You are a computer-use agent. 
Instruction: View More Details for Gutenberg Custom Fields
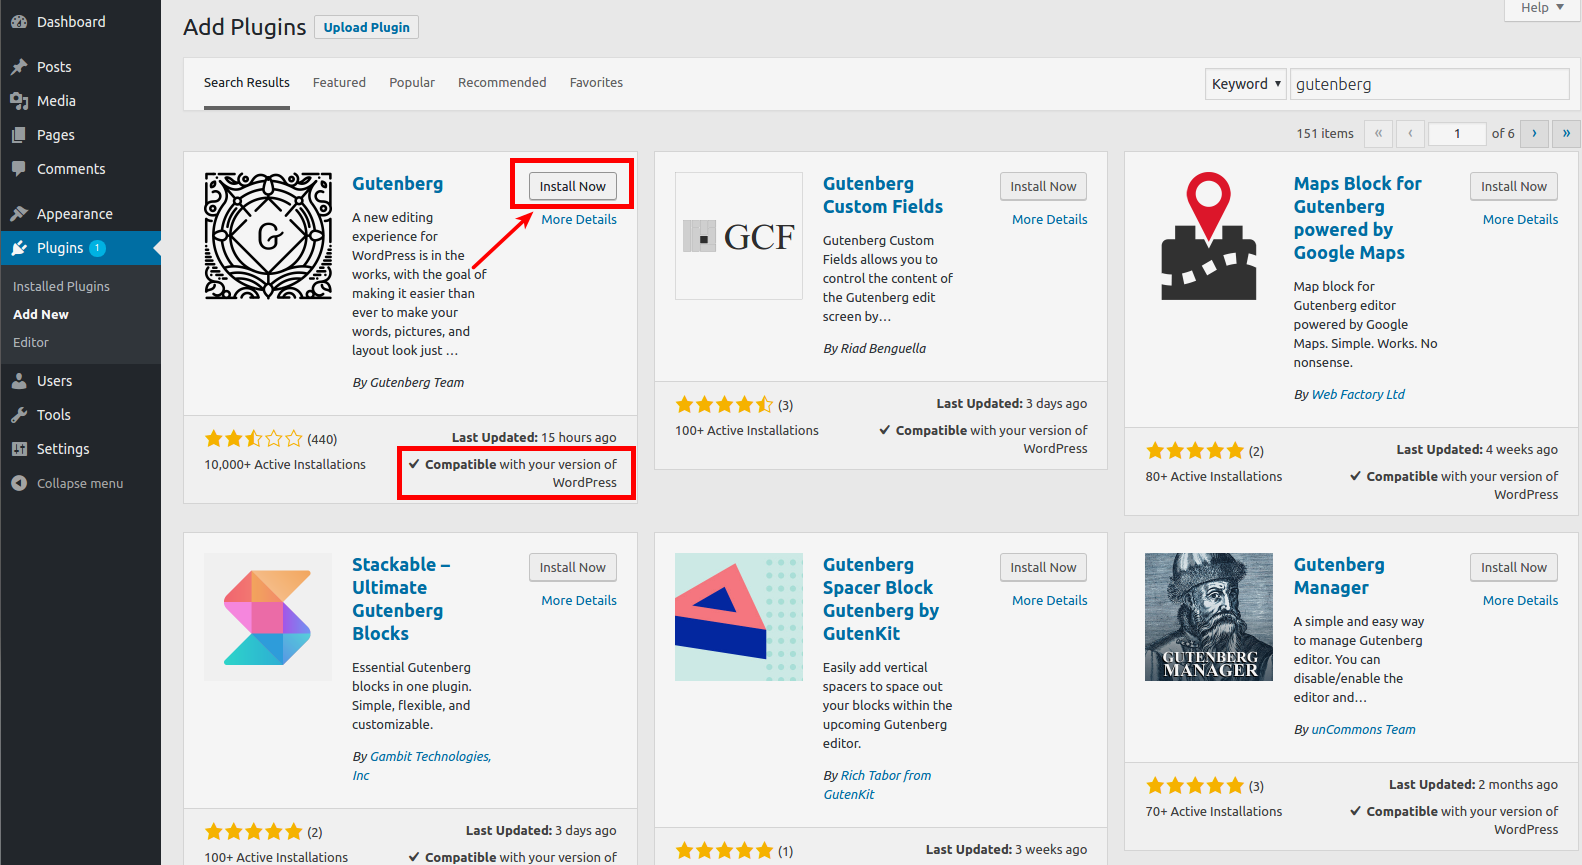pos(1050,219)
